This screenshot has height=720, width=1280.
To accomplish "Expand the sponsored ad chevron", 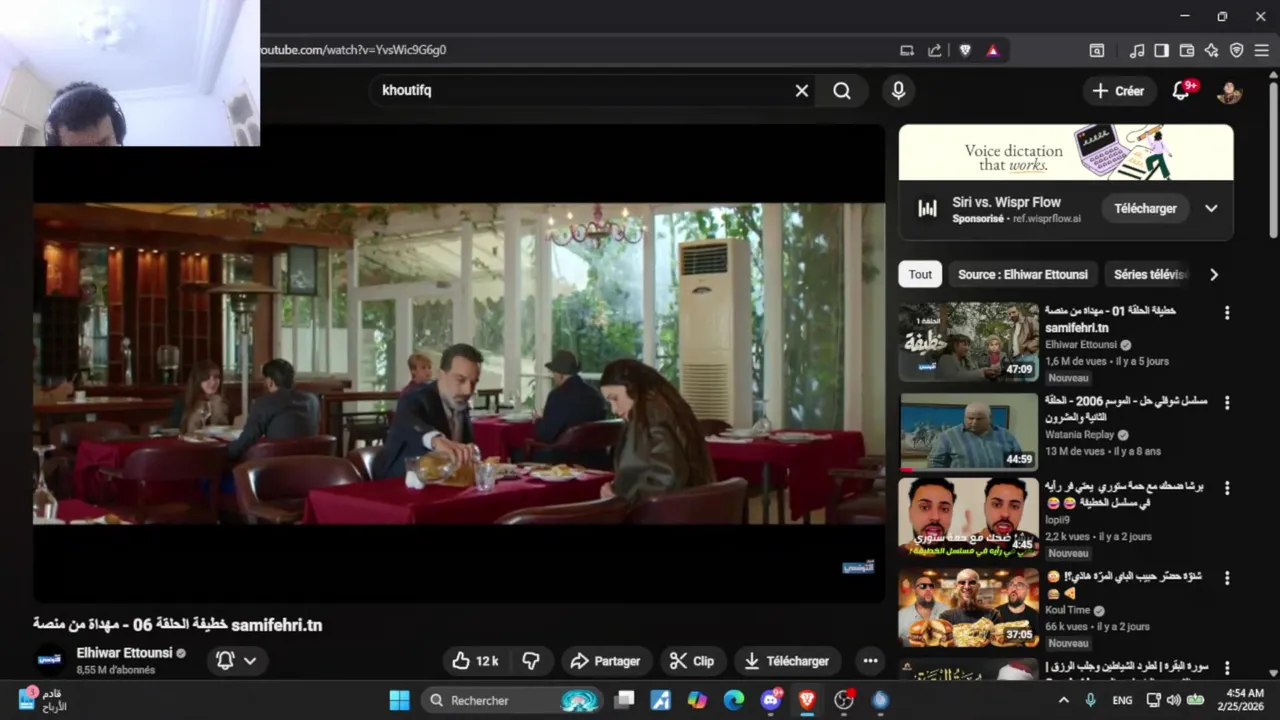I will point(1211,209).
